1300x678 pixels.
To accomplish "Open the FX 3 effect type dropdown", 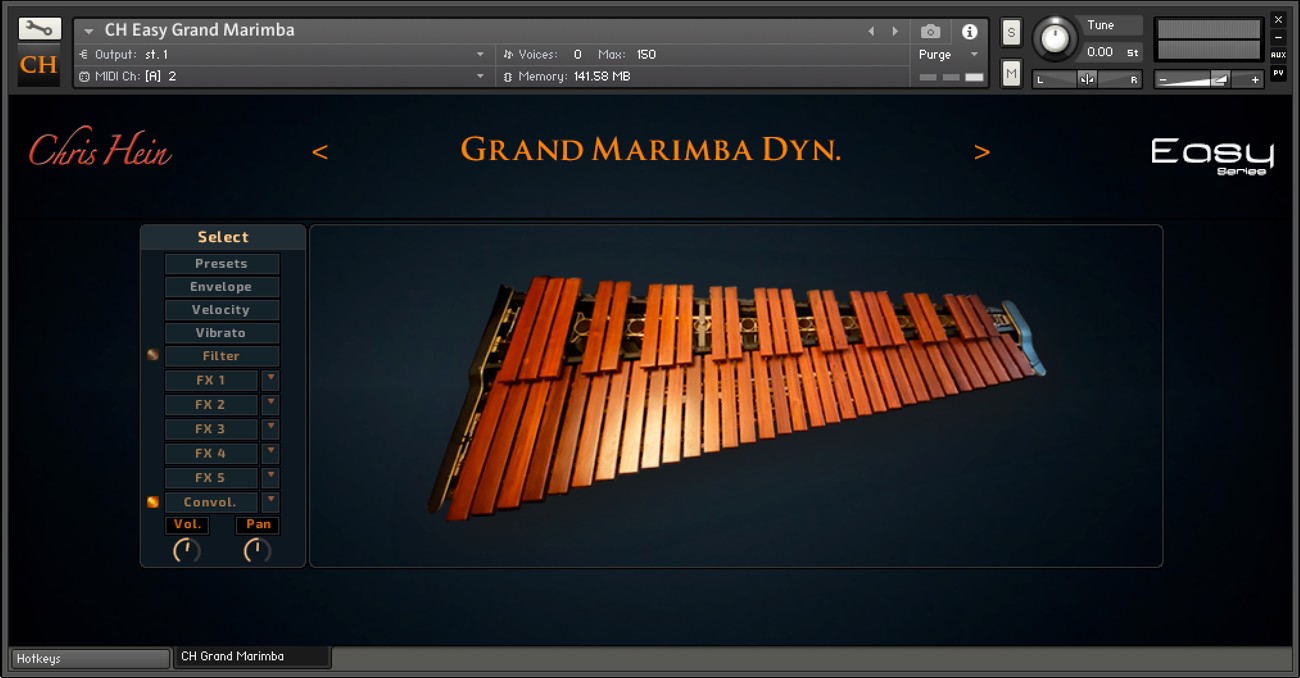I will [x=271, y=429].
